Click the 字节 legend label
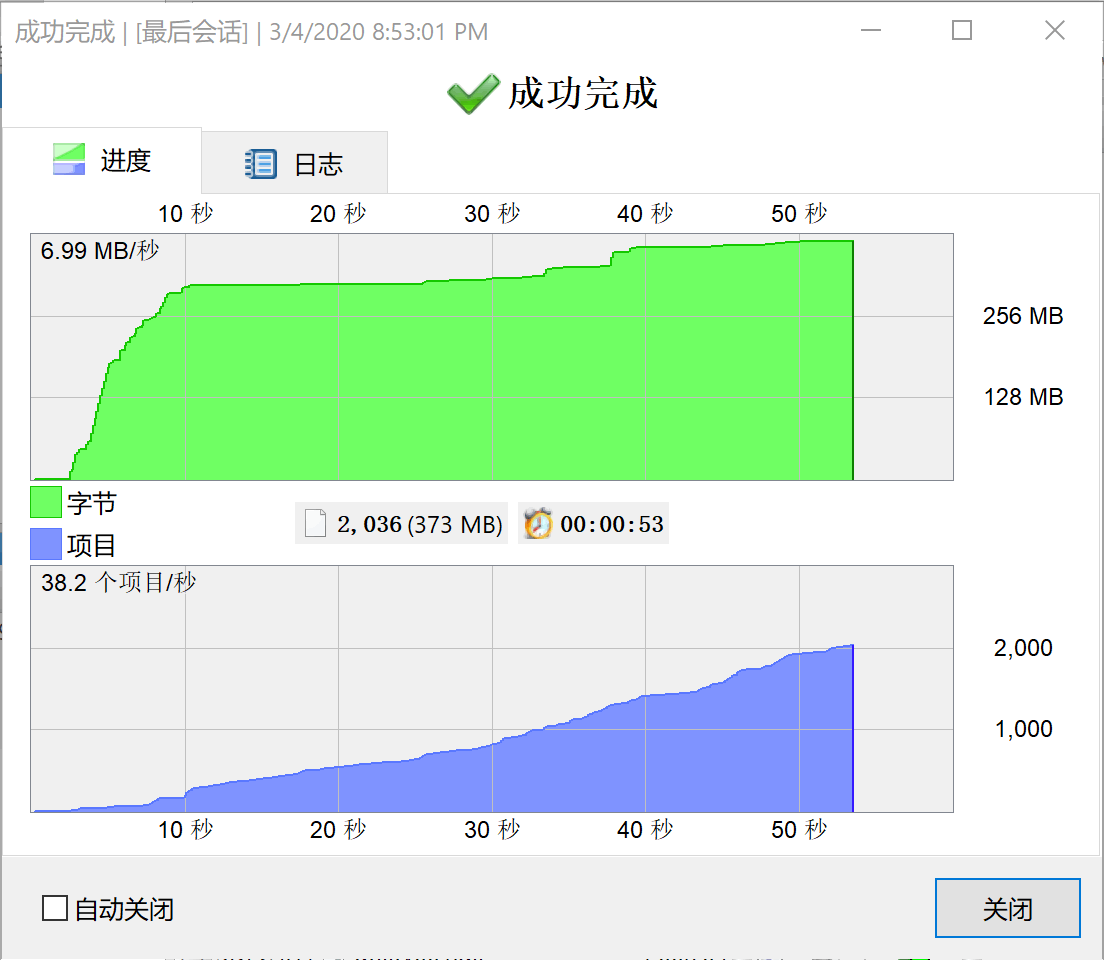This screenshot has width=1104, height=960. point(92,503)
